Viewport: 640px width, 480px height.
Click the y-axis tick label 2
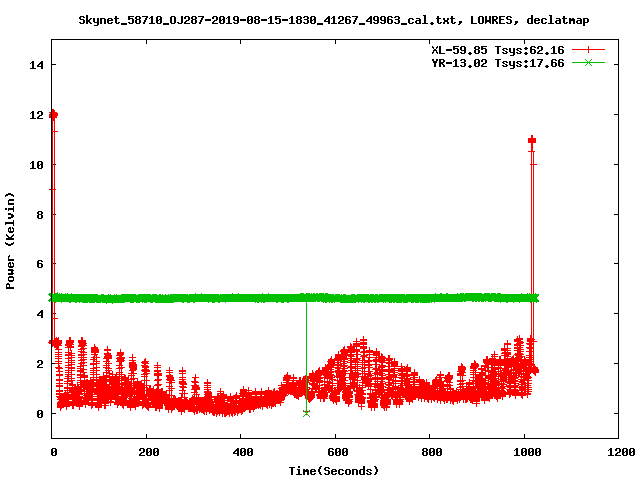[x=40, y=364]
